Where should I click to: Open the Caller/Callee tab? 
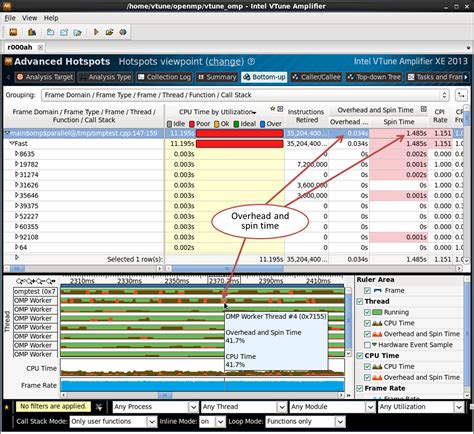pyautogui.click(x=316, y=77)
